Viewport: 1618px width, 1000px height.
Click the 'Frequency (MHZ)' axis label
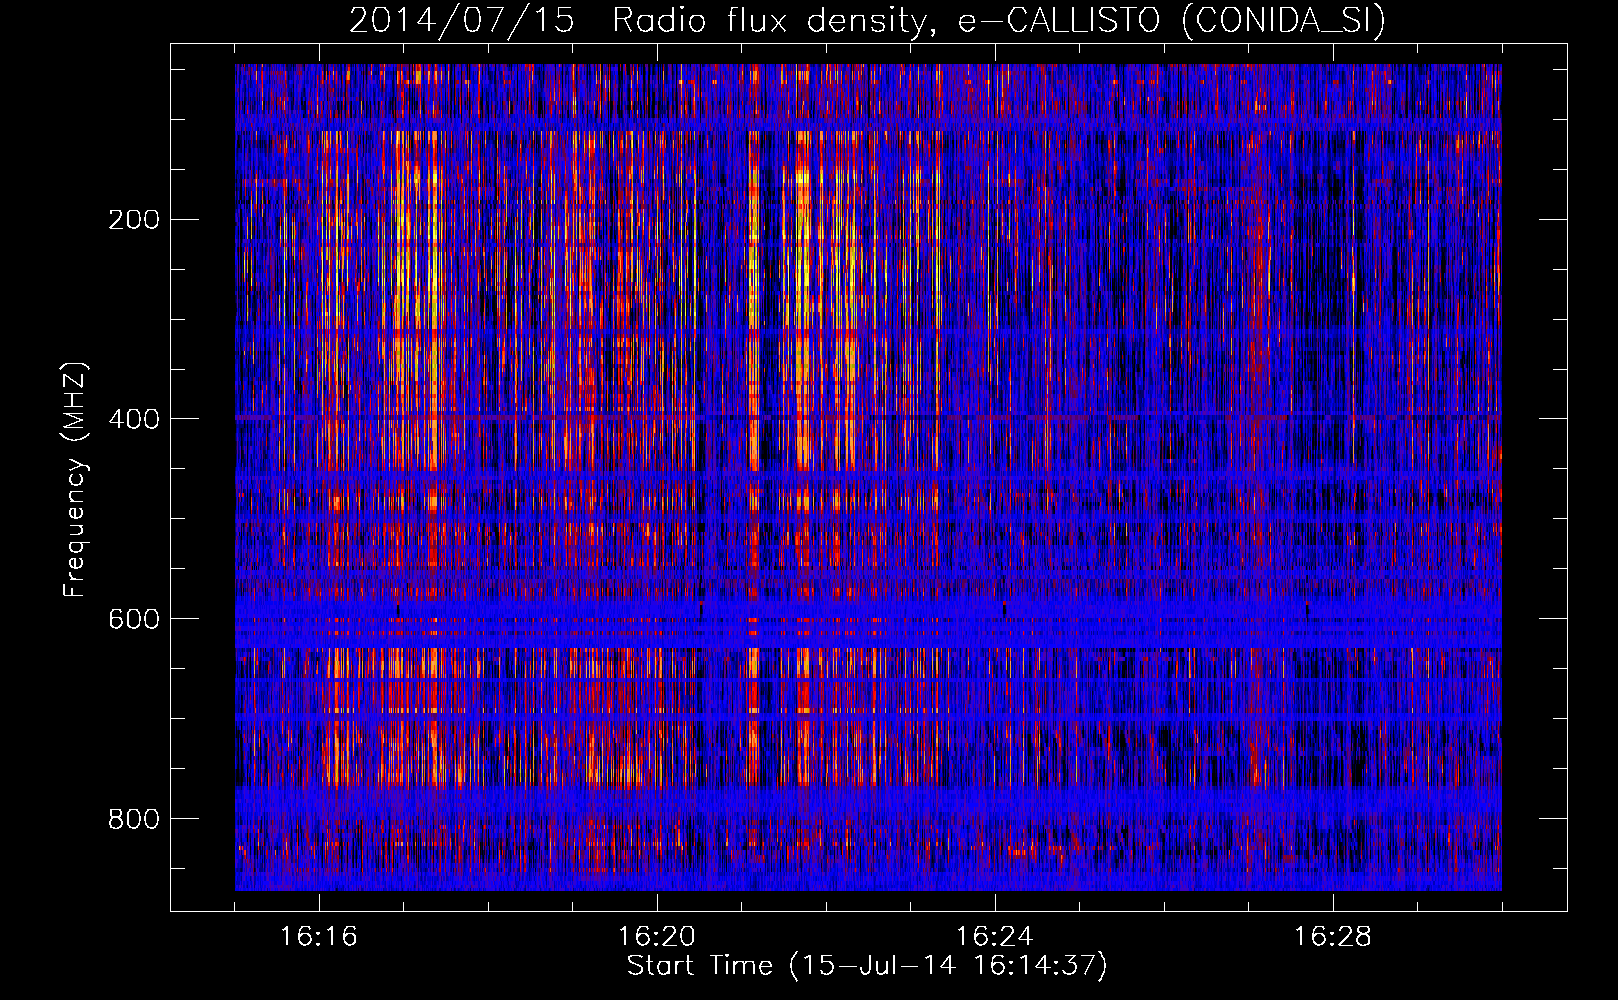75,479
